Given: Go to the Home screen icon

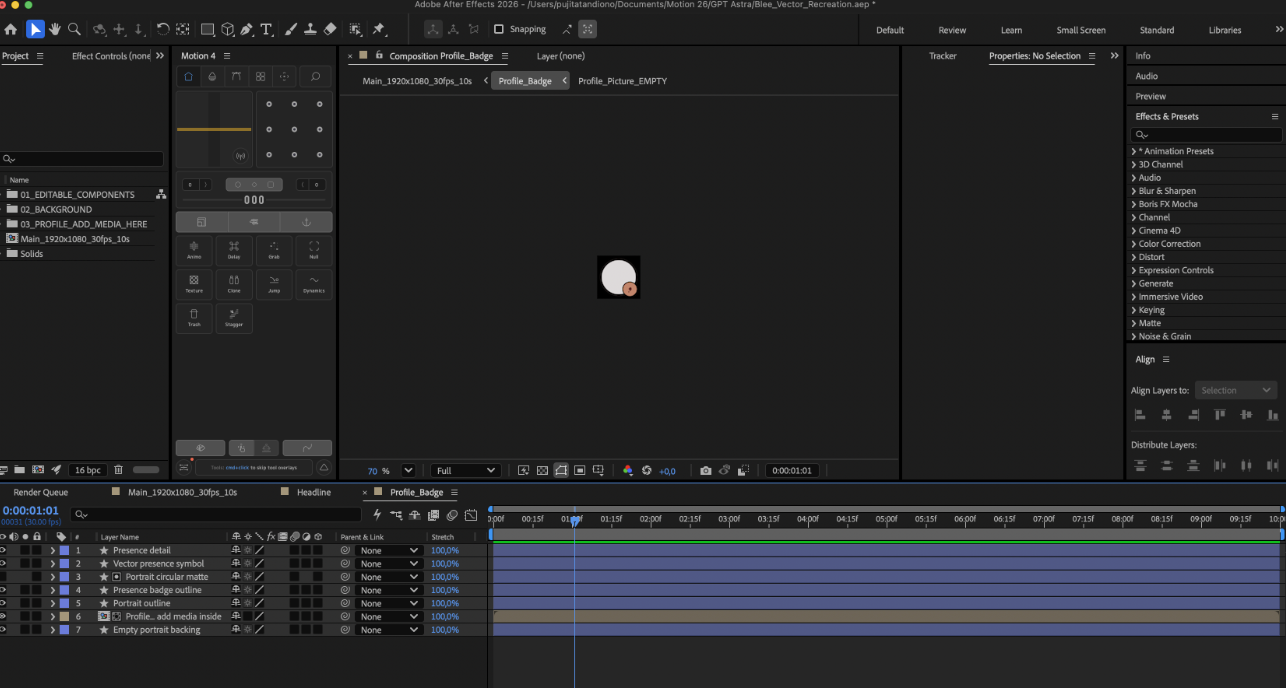Looking at the screenshot, I should click(x=11, y=29).
